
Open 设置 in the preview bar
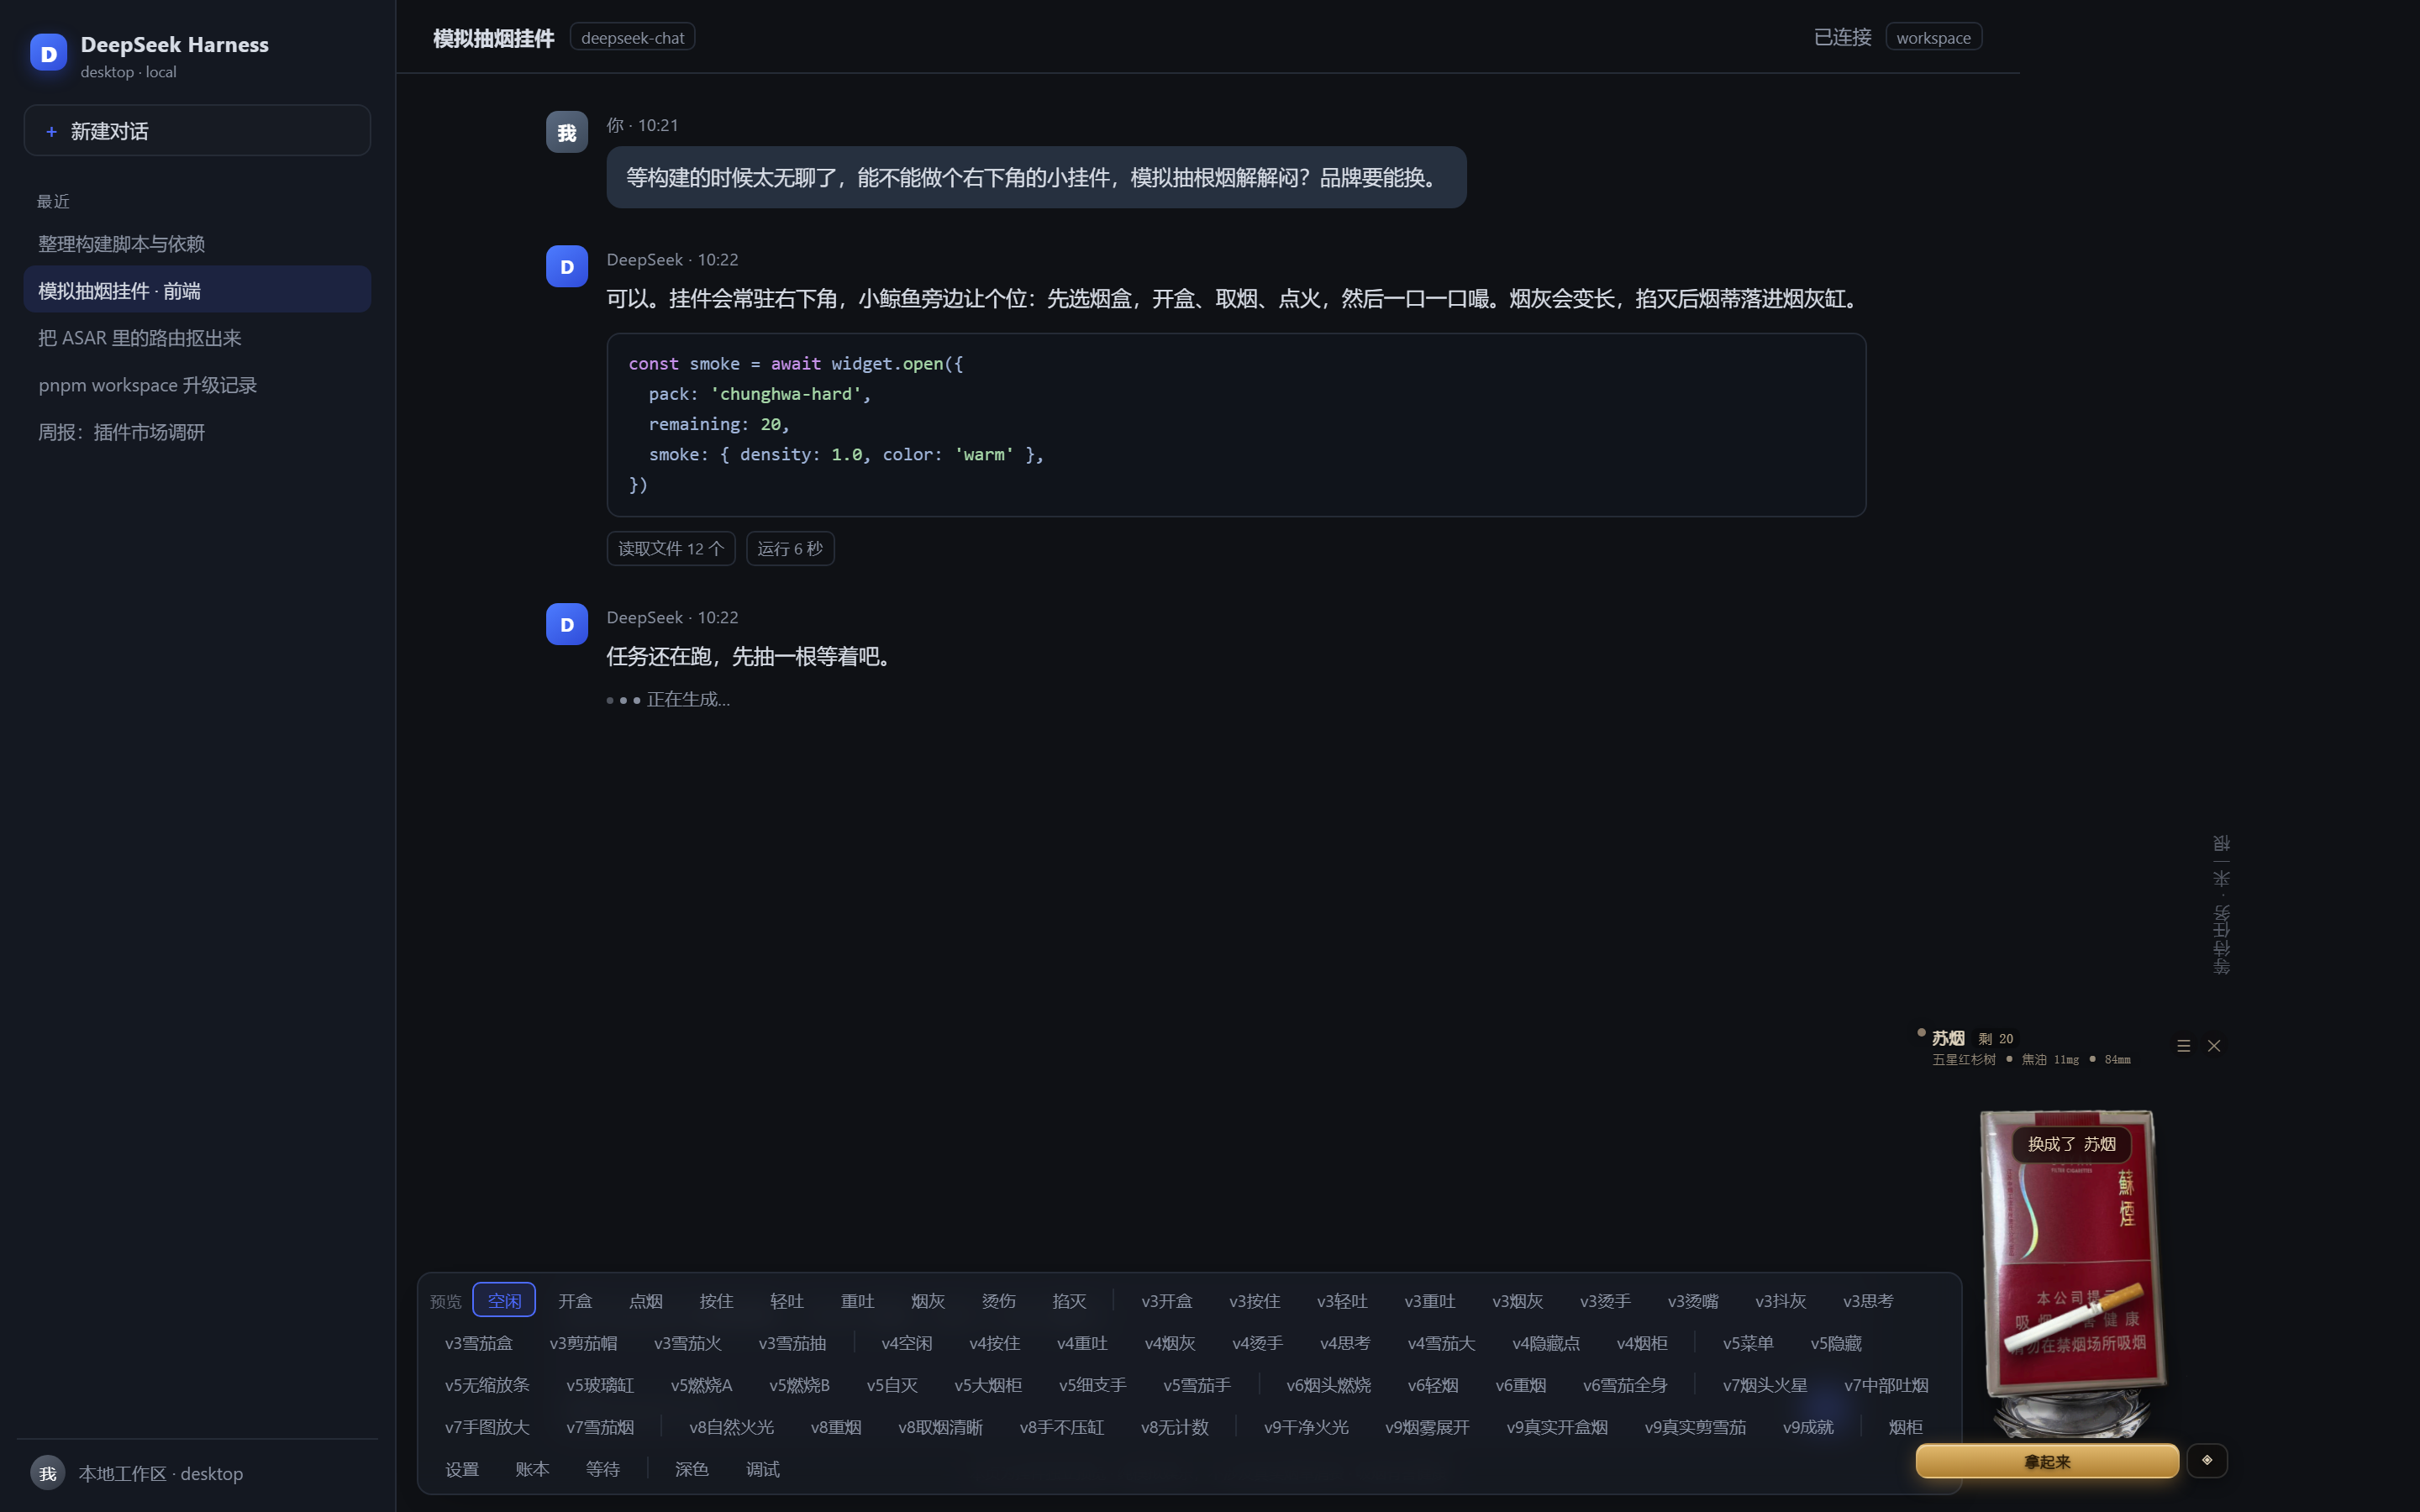462,1469
